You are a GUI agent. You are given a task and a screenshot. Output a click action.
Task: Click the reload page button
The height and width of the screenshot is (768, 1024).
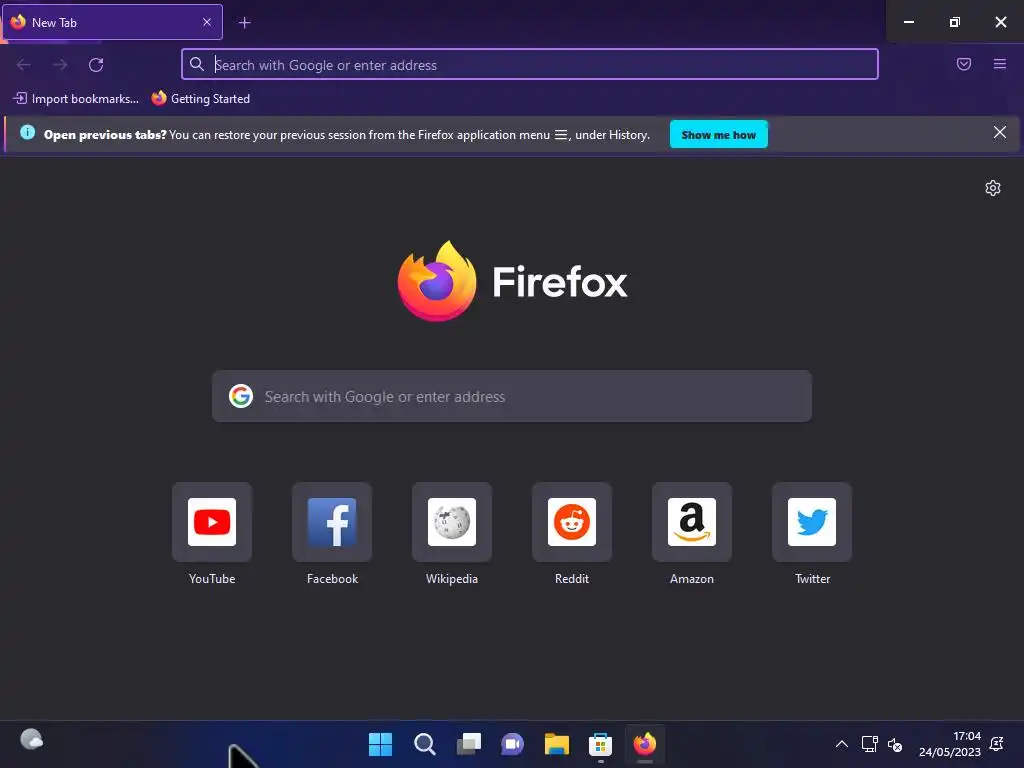coord(96,65)
